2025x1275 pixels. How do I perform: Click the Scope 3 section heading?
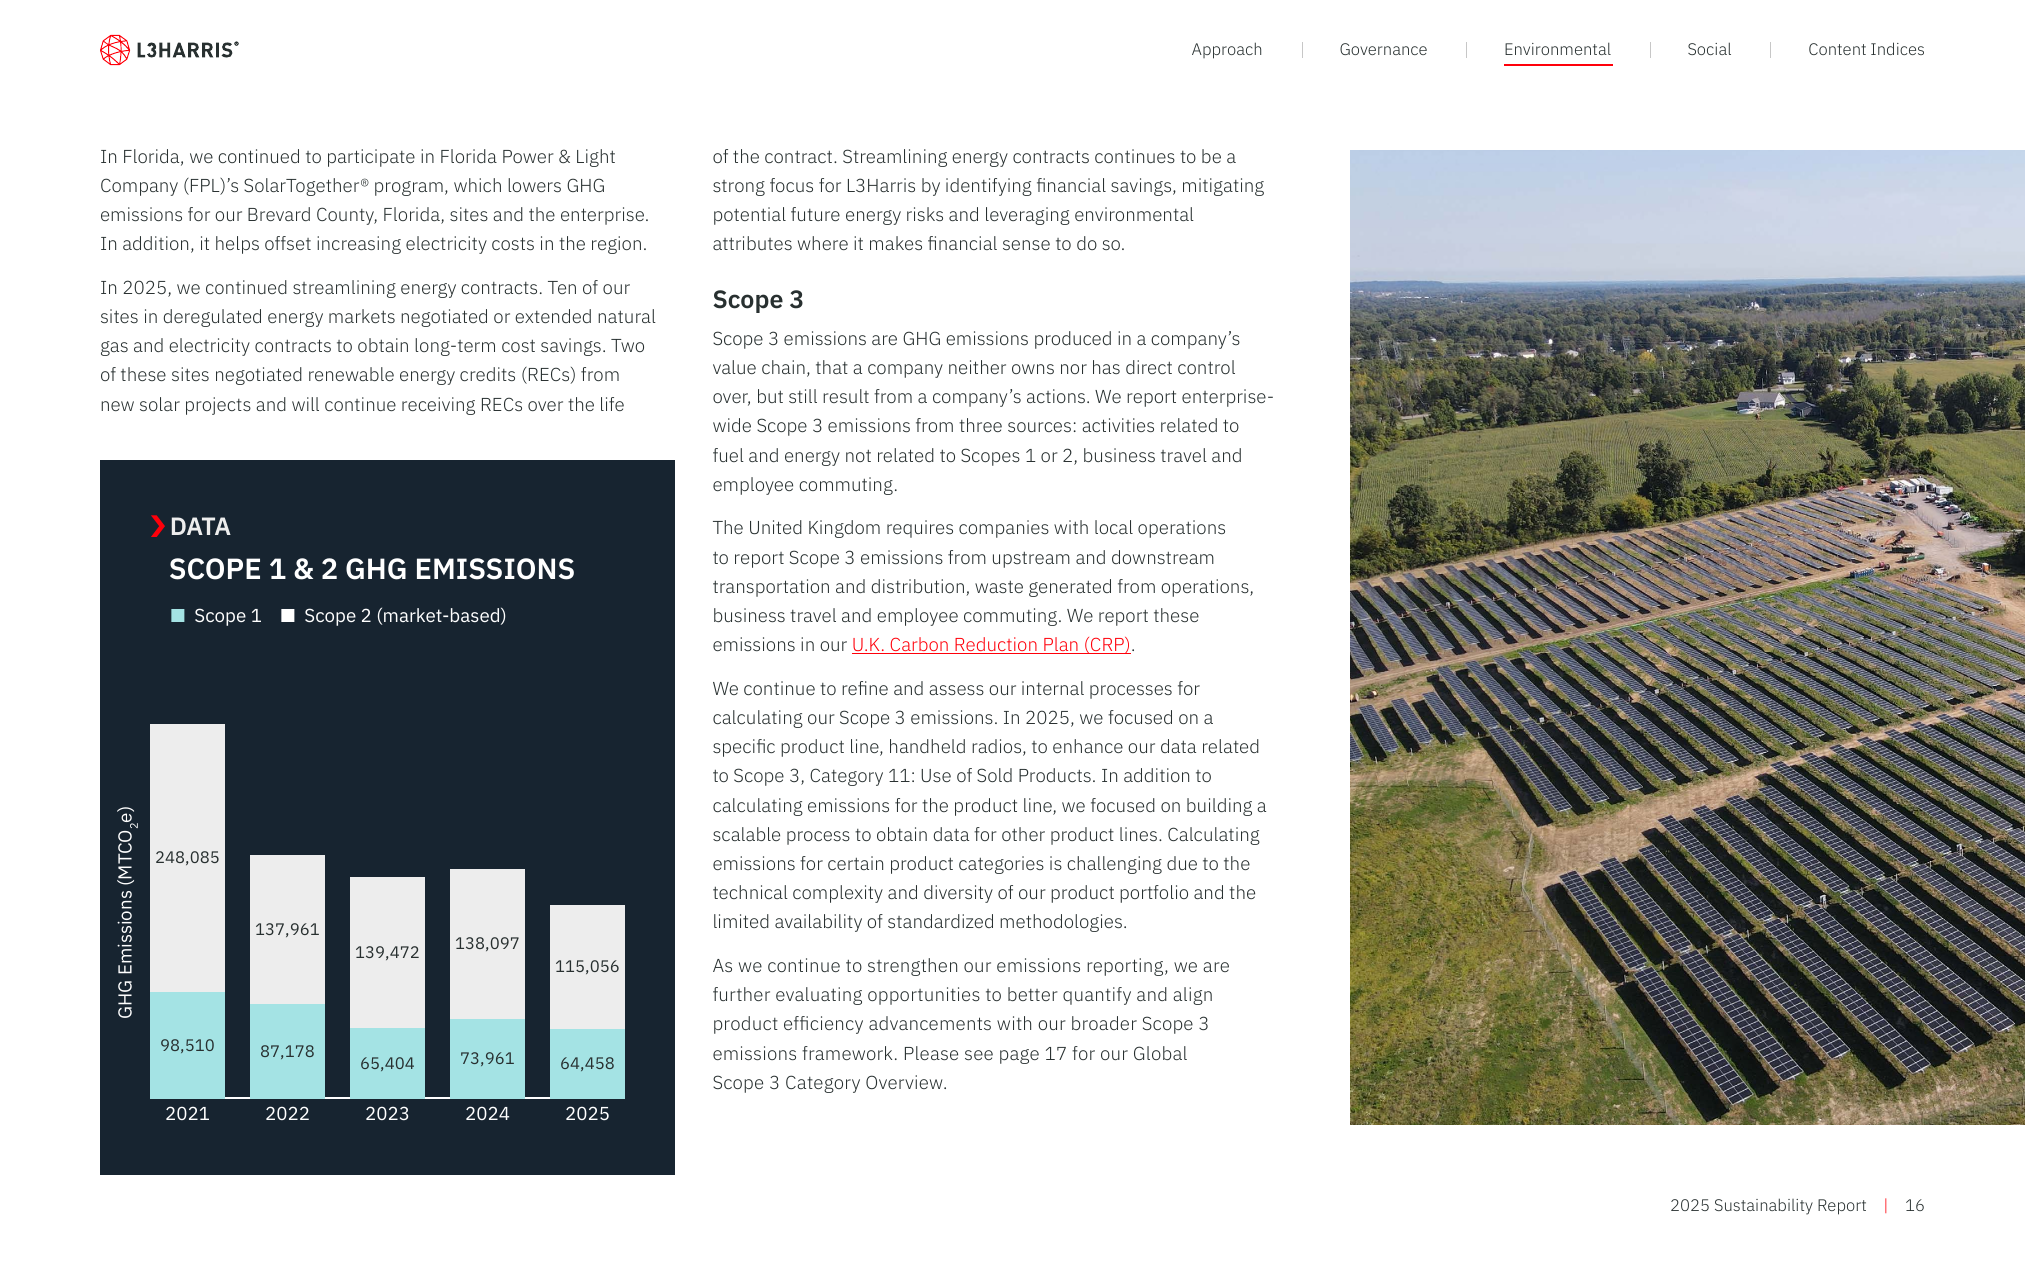(x=757, y=300)
